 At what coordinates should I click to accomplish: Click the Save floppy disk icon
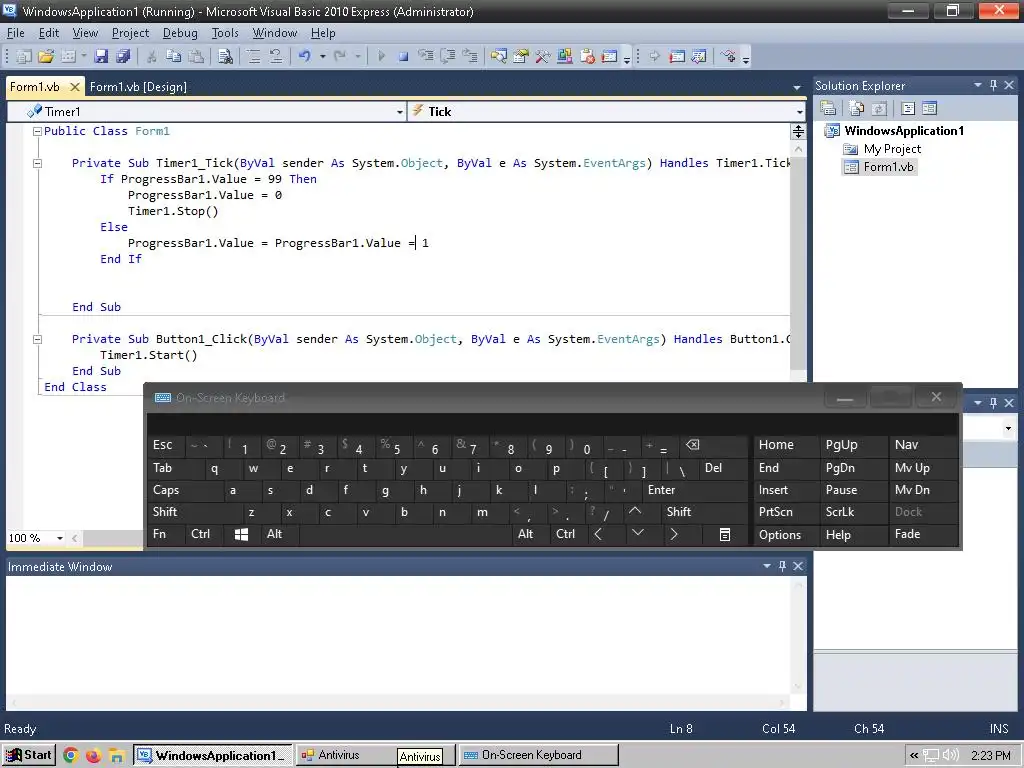[101, 57]
